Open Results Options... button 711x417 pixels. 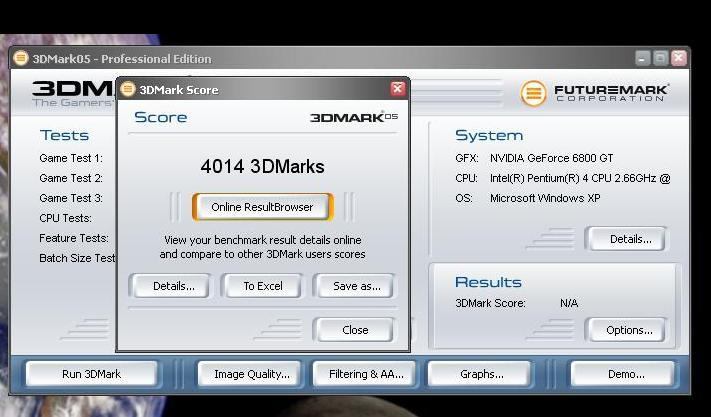629,330
